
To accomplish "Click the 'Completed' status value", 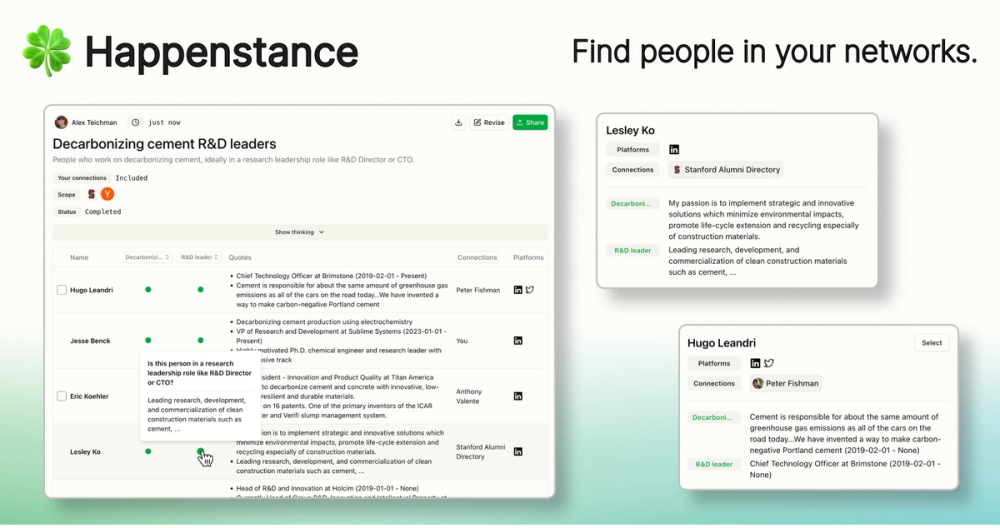I will (103, 212).
